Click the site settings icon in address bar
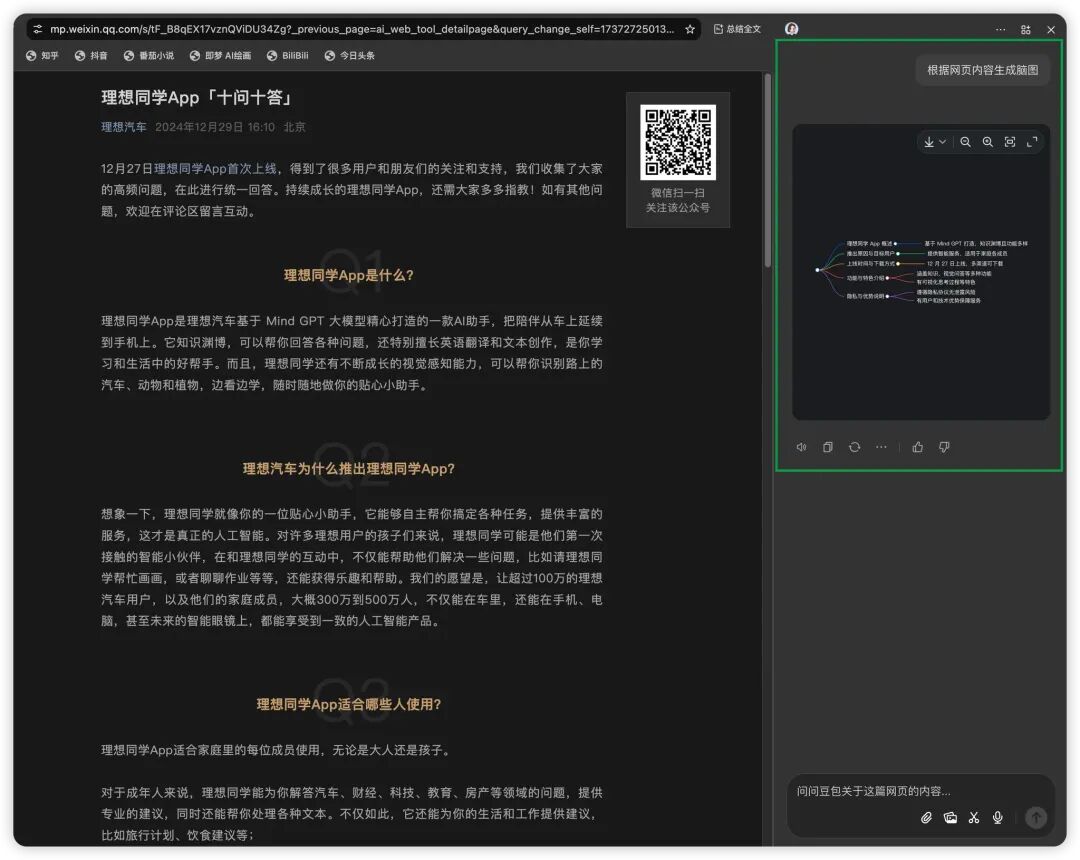Viewport: 1080px width, 860px height. [x=38, y=29]
